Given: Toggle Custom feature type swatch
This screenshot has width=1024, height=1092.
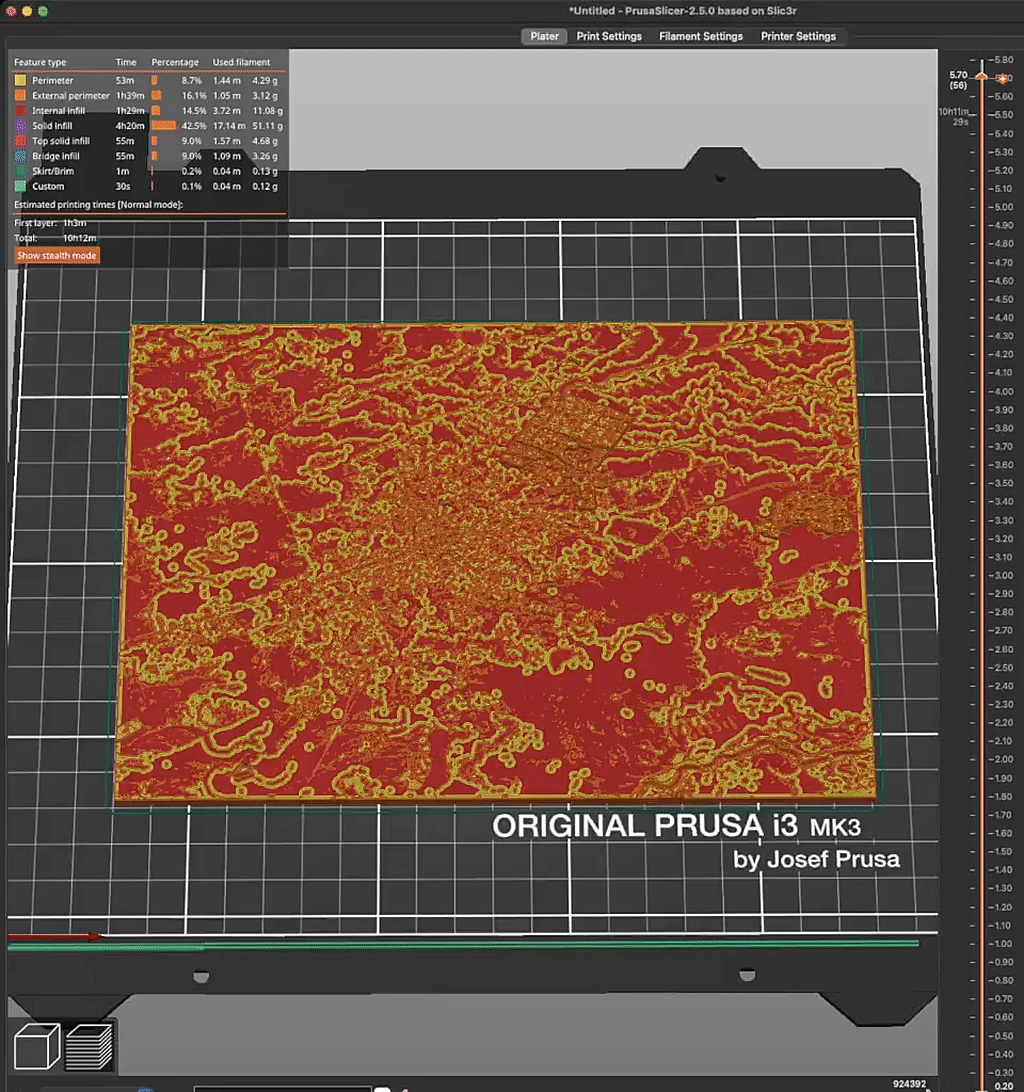Looking at the screenshot, I should pos(20,186).
